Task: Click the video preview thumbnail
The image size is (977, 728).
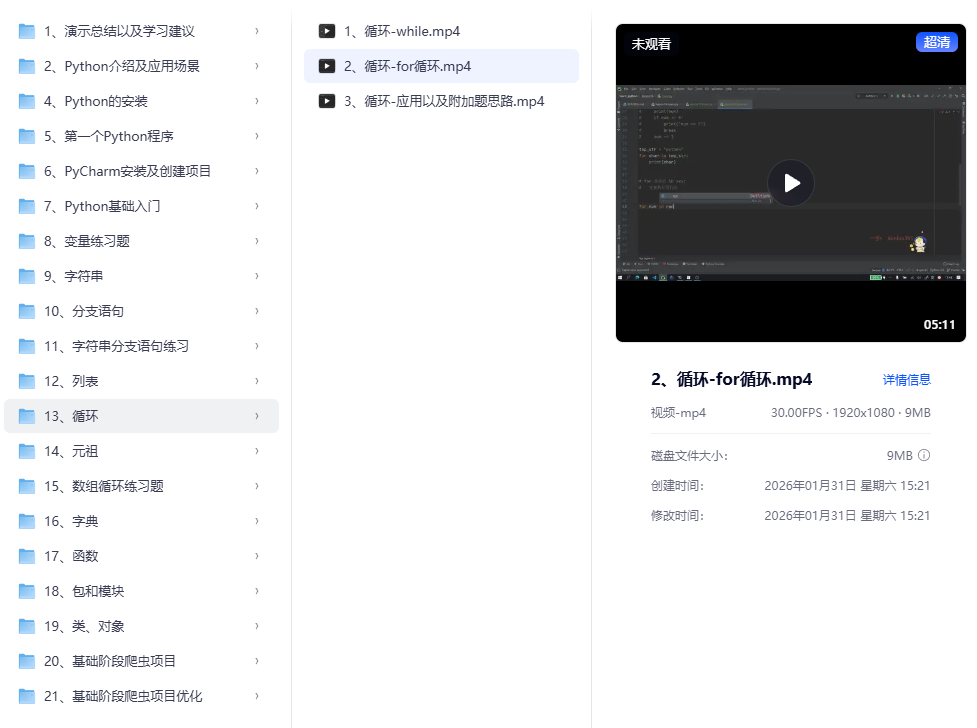Action: click(790, 183)
